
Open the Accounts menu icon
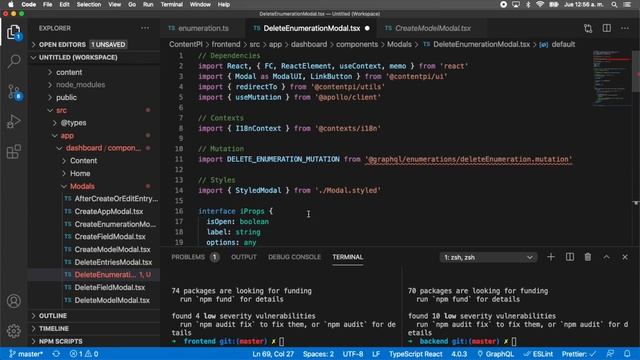coord(13,301)
